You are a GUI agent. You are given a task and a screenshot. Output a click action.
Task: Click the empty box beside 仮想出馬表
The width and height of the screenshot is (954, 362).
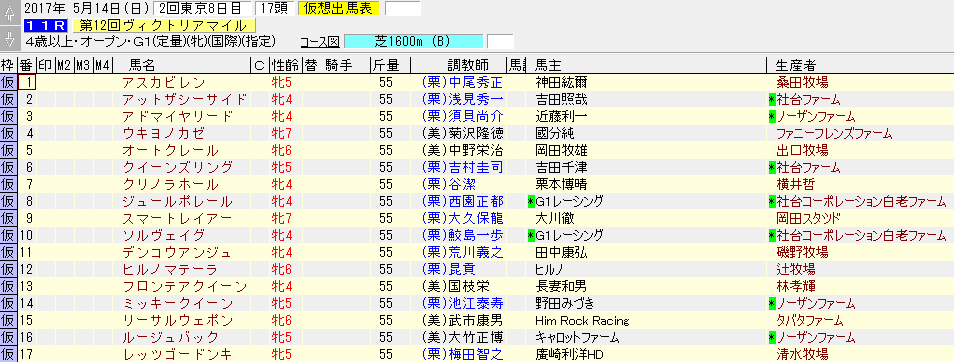[x=403, y=9]
